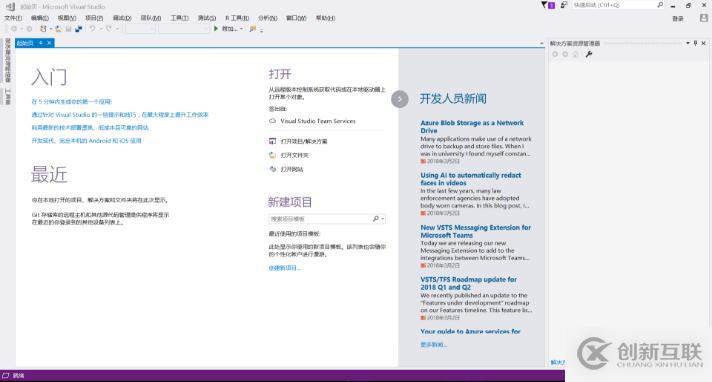This screenshot has width=712, height=382.
Task: Open Using AI to automatically redact faces article
Action: tap(470, 179)
